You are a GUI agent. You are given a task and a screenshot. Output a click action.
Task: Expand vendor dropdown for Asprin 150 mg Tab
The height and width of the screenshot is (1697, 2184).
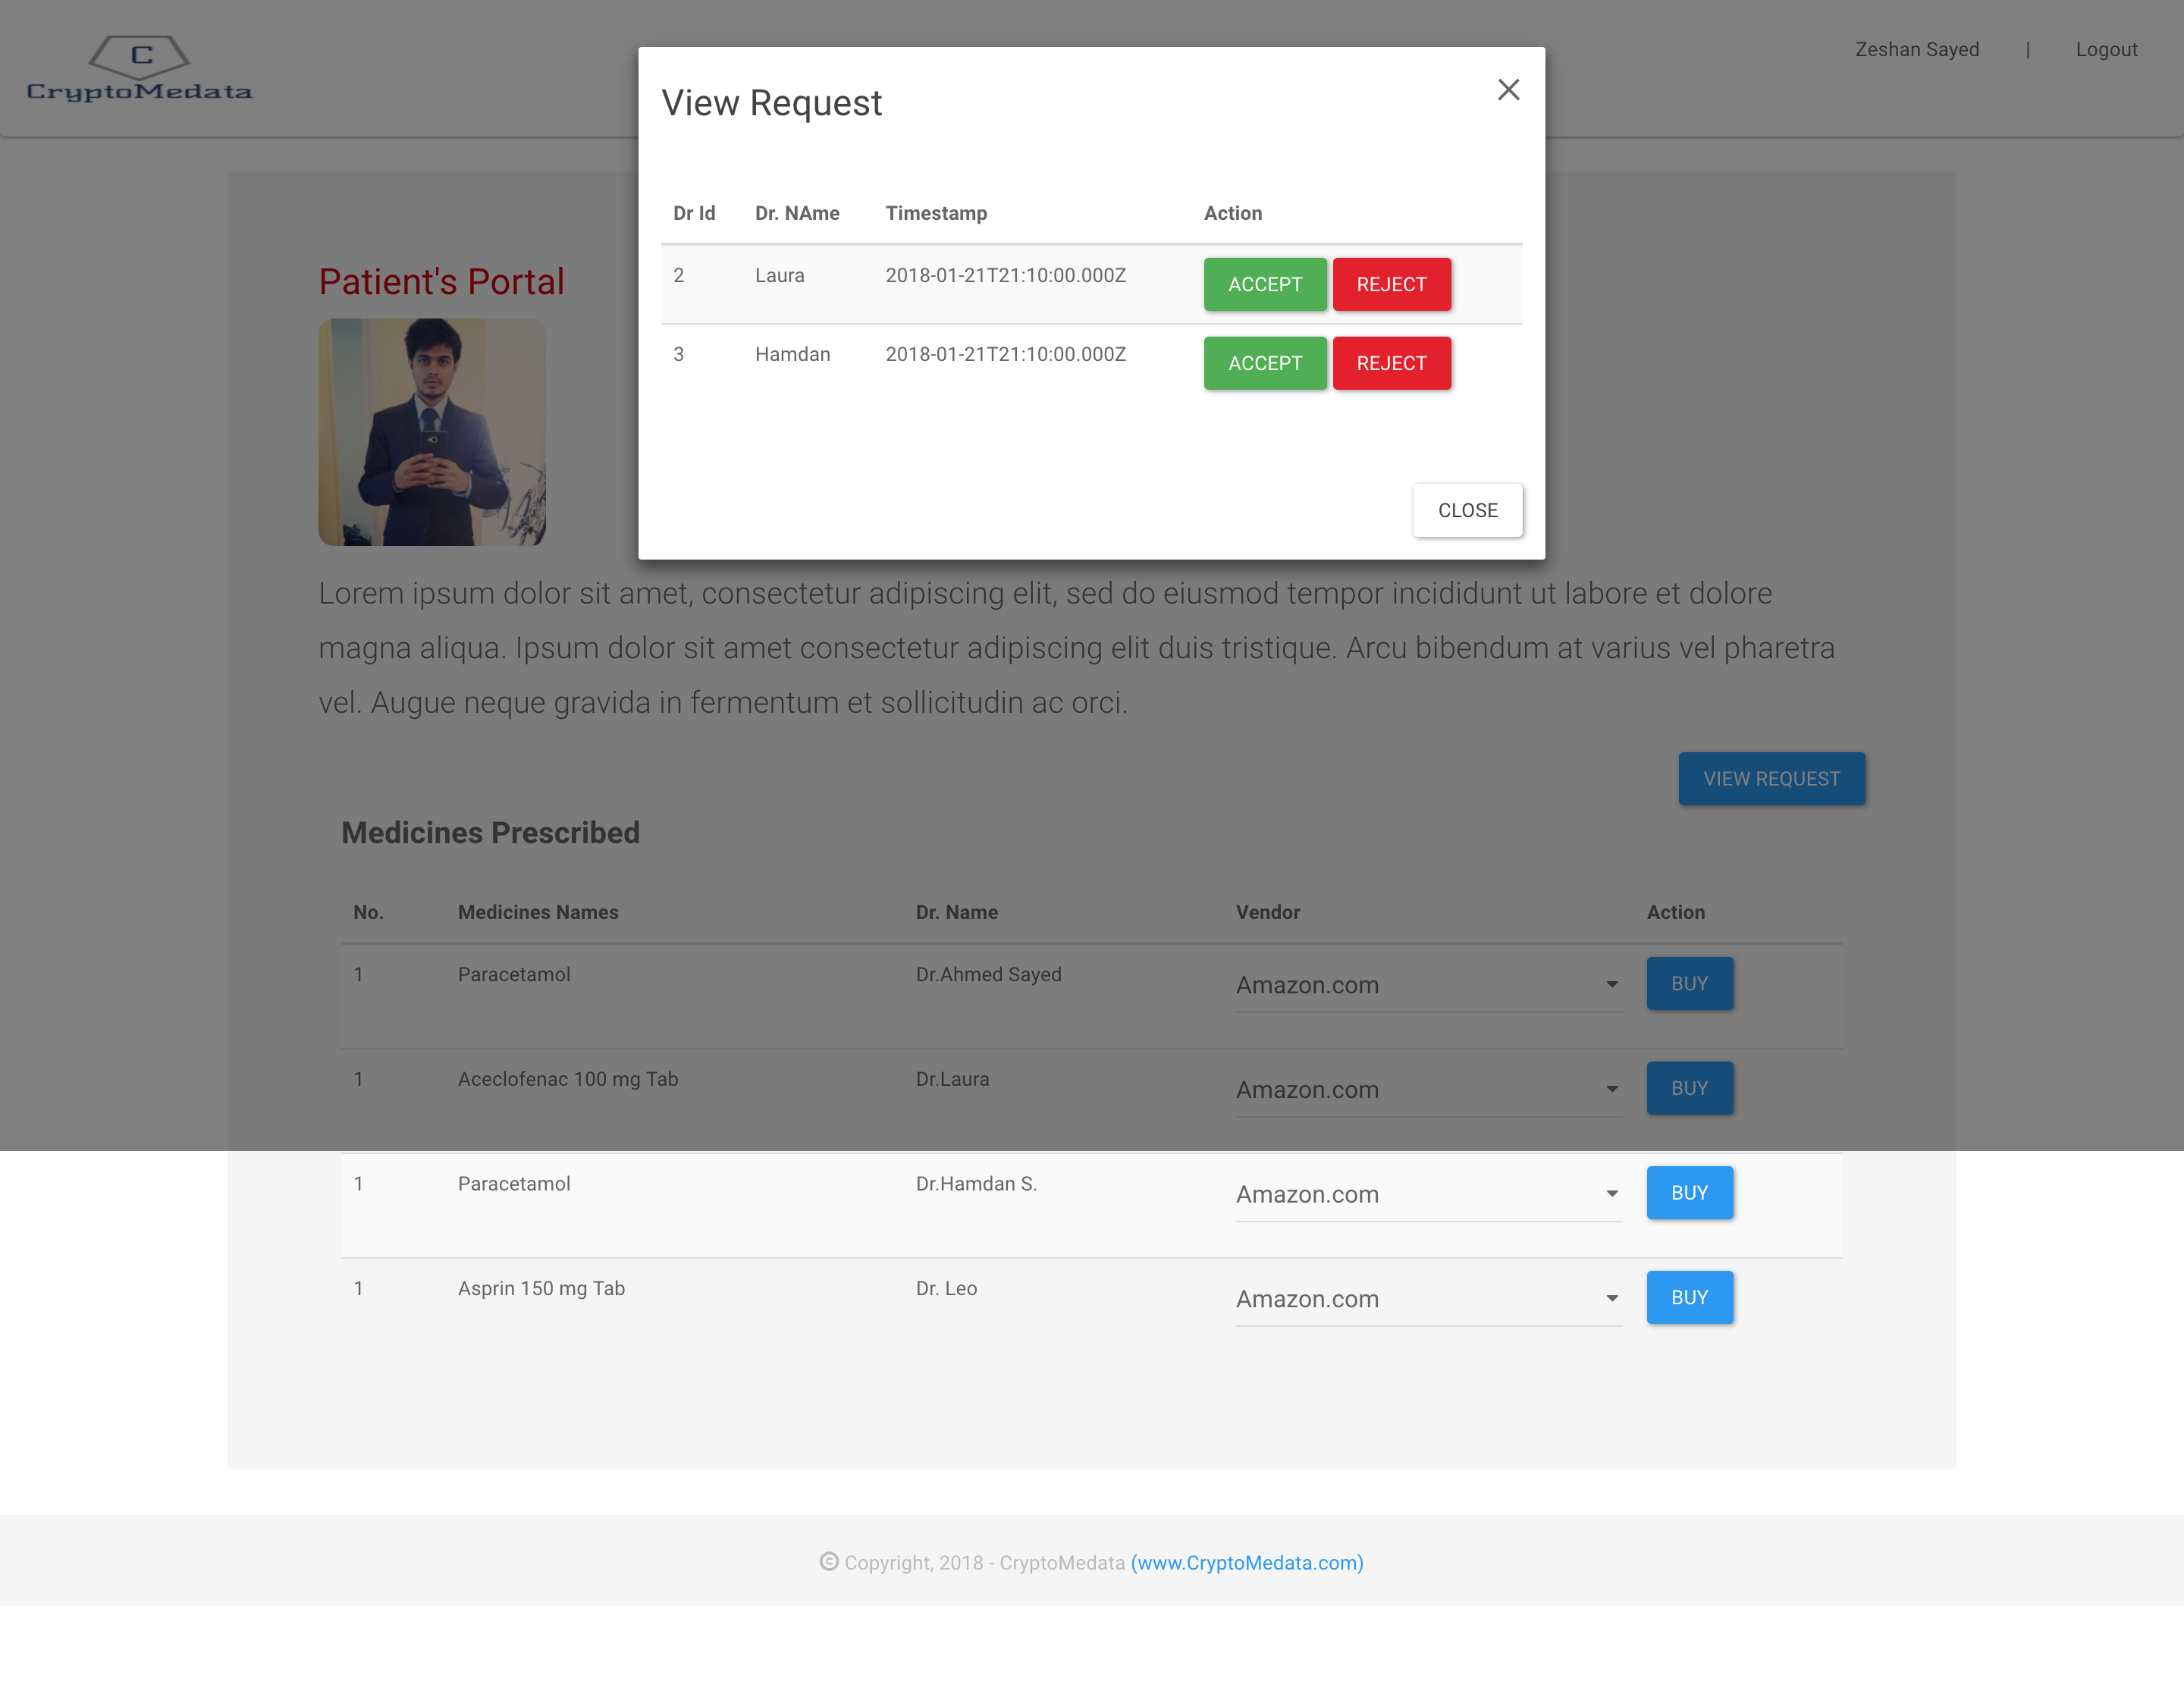1427,1298
